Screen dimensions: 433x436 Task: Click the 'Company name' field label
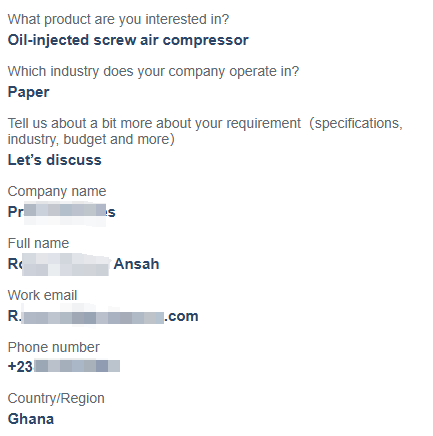[x=57, y=192]
